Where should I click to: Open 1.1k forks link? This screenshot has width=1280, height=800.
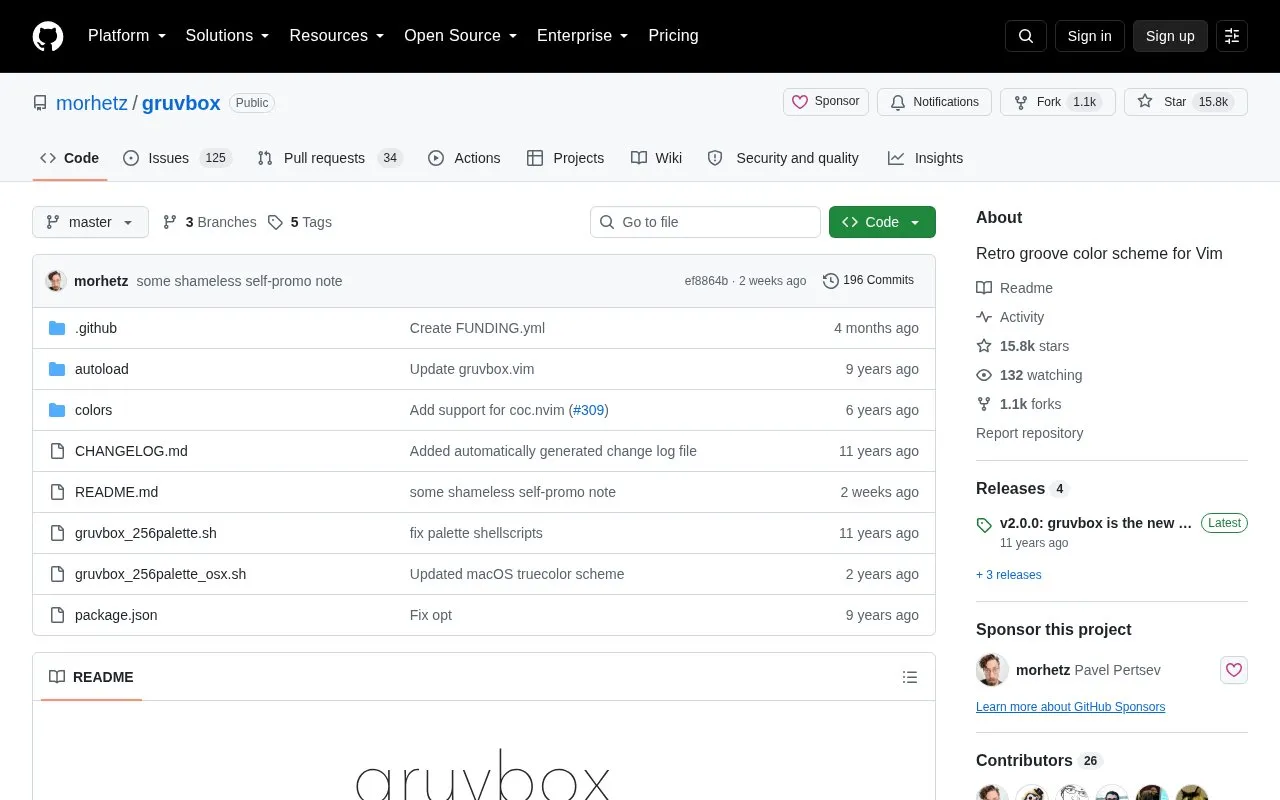(1019, 404)
